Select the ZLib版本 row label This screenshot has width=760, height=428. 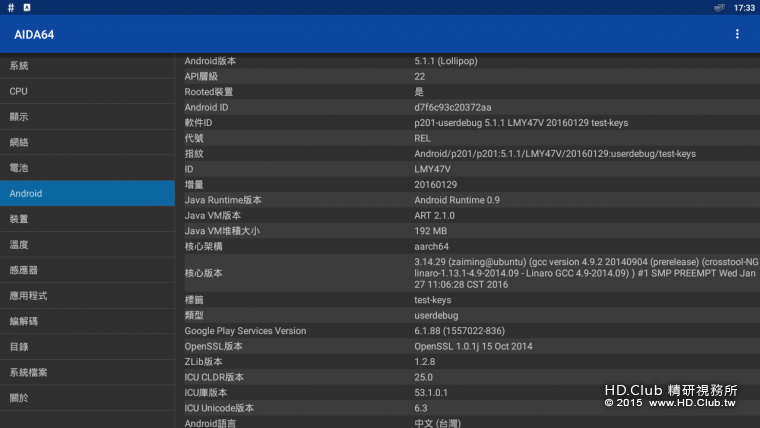pyautogui.click(x=203, y=362)
